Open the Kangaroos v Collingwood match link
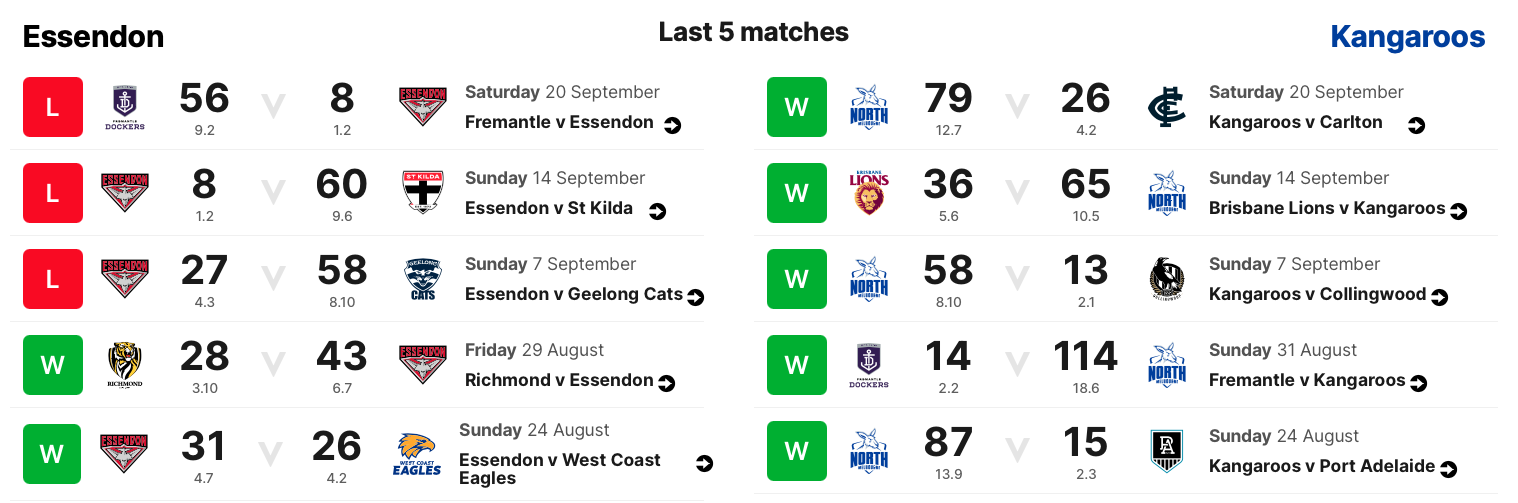This screenshot has width=1518, height=503. pyautogui.click(x=1319, y=294)
